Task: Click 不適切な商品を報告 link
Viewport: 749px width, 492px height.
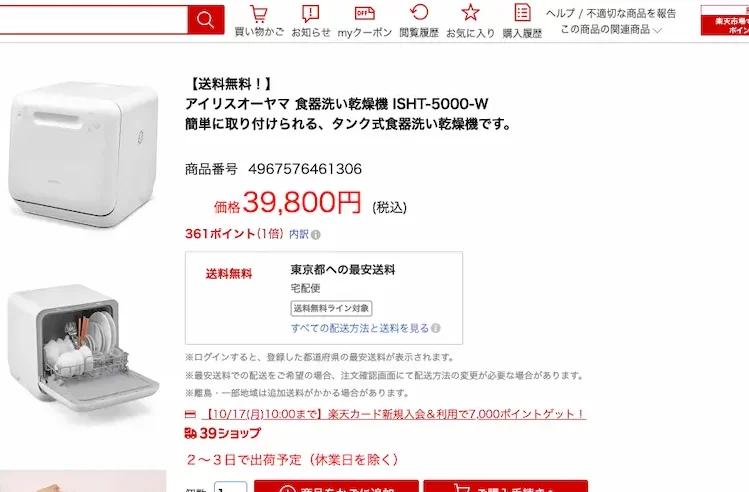Action: 631,13
